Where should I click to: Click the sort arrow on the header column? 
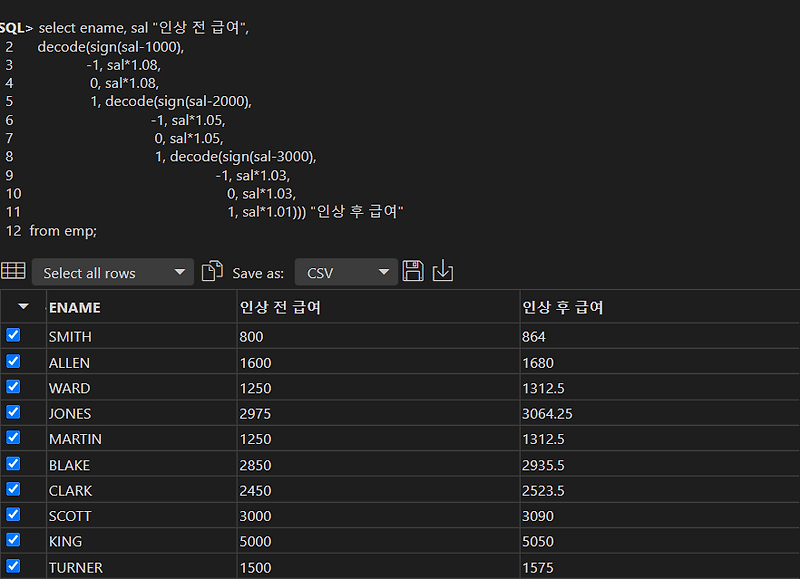23,307
